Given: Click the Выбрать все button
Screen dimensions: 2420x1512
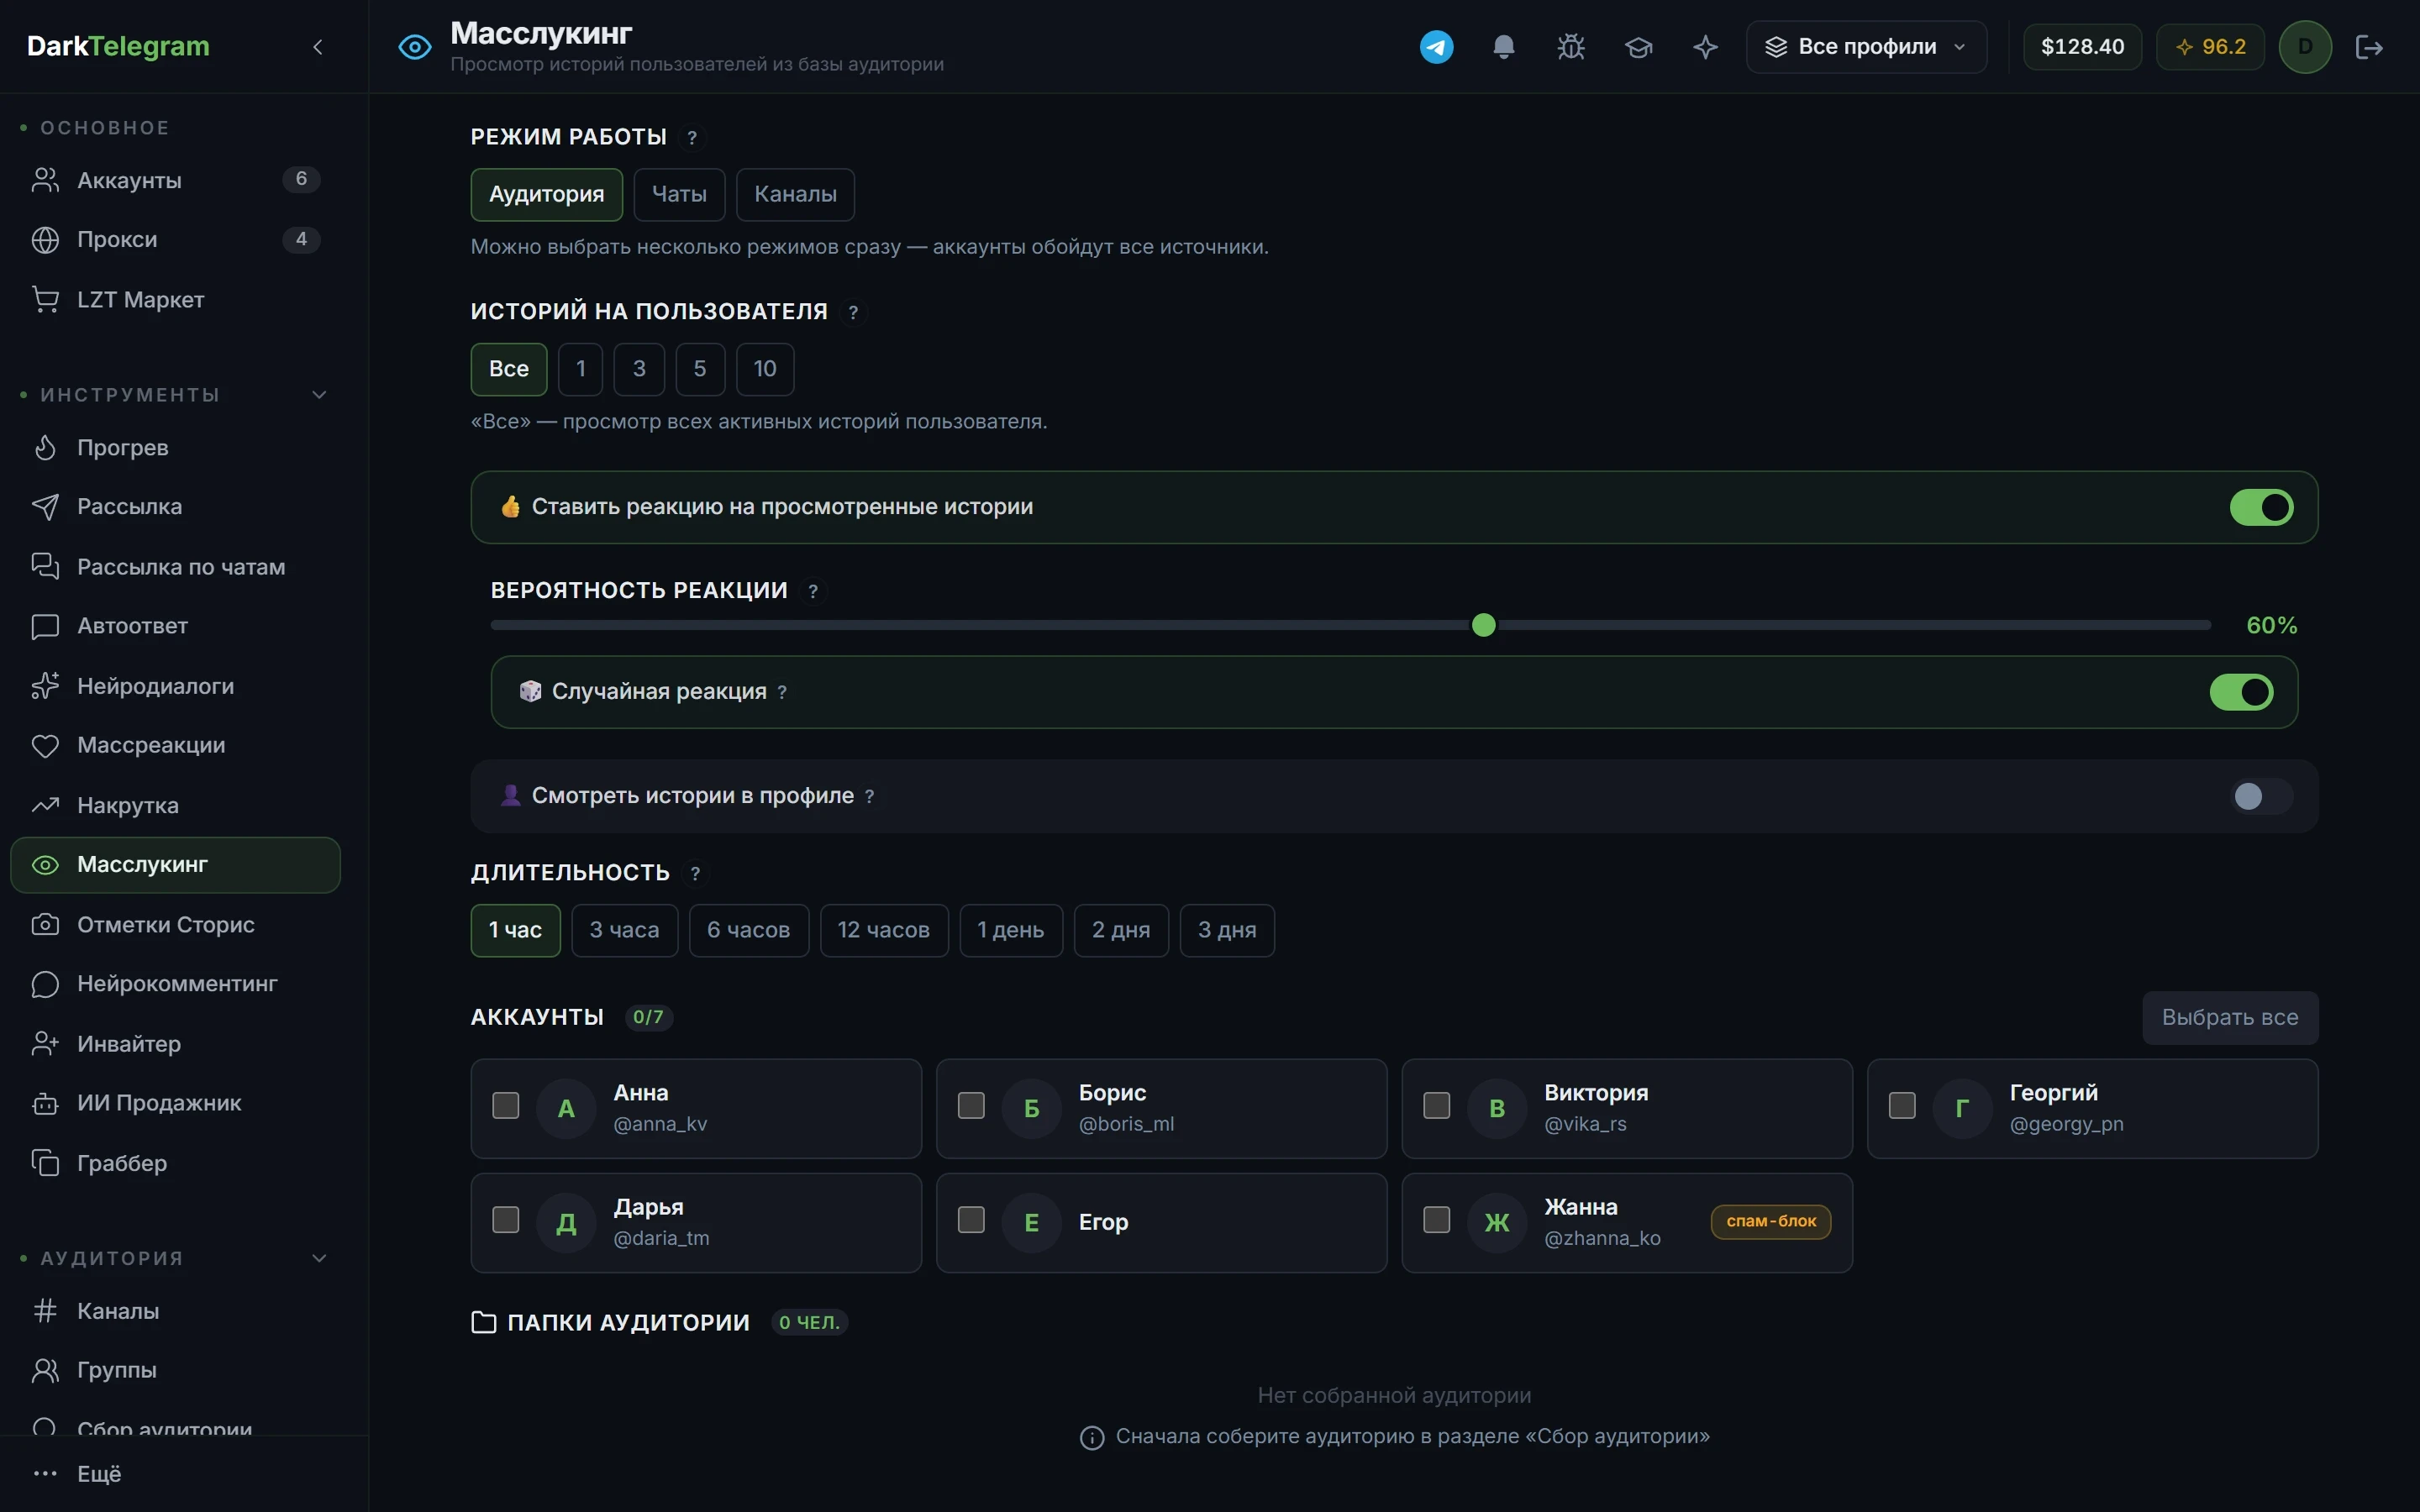Looking at the screenshot, I should [2230, 1018].
